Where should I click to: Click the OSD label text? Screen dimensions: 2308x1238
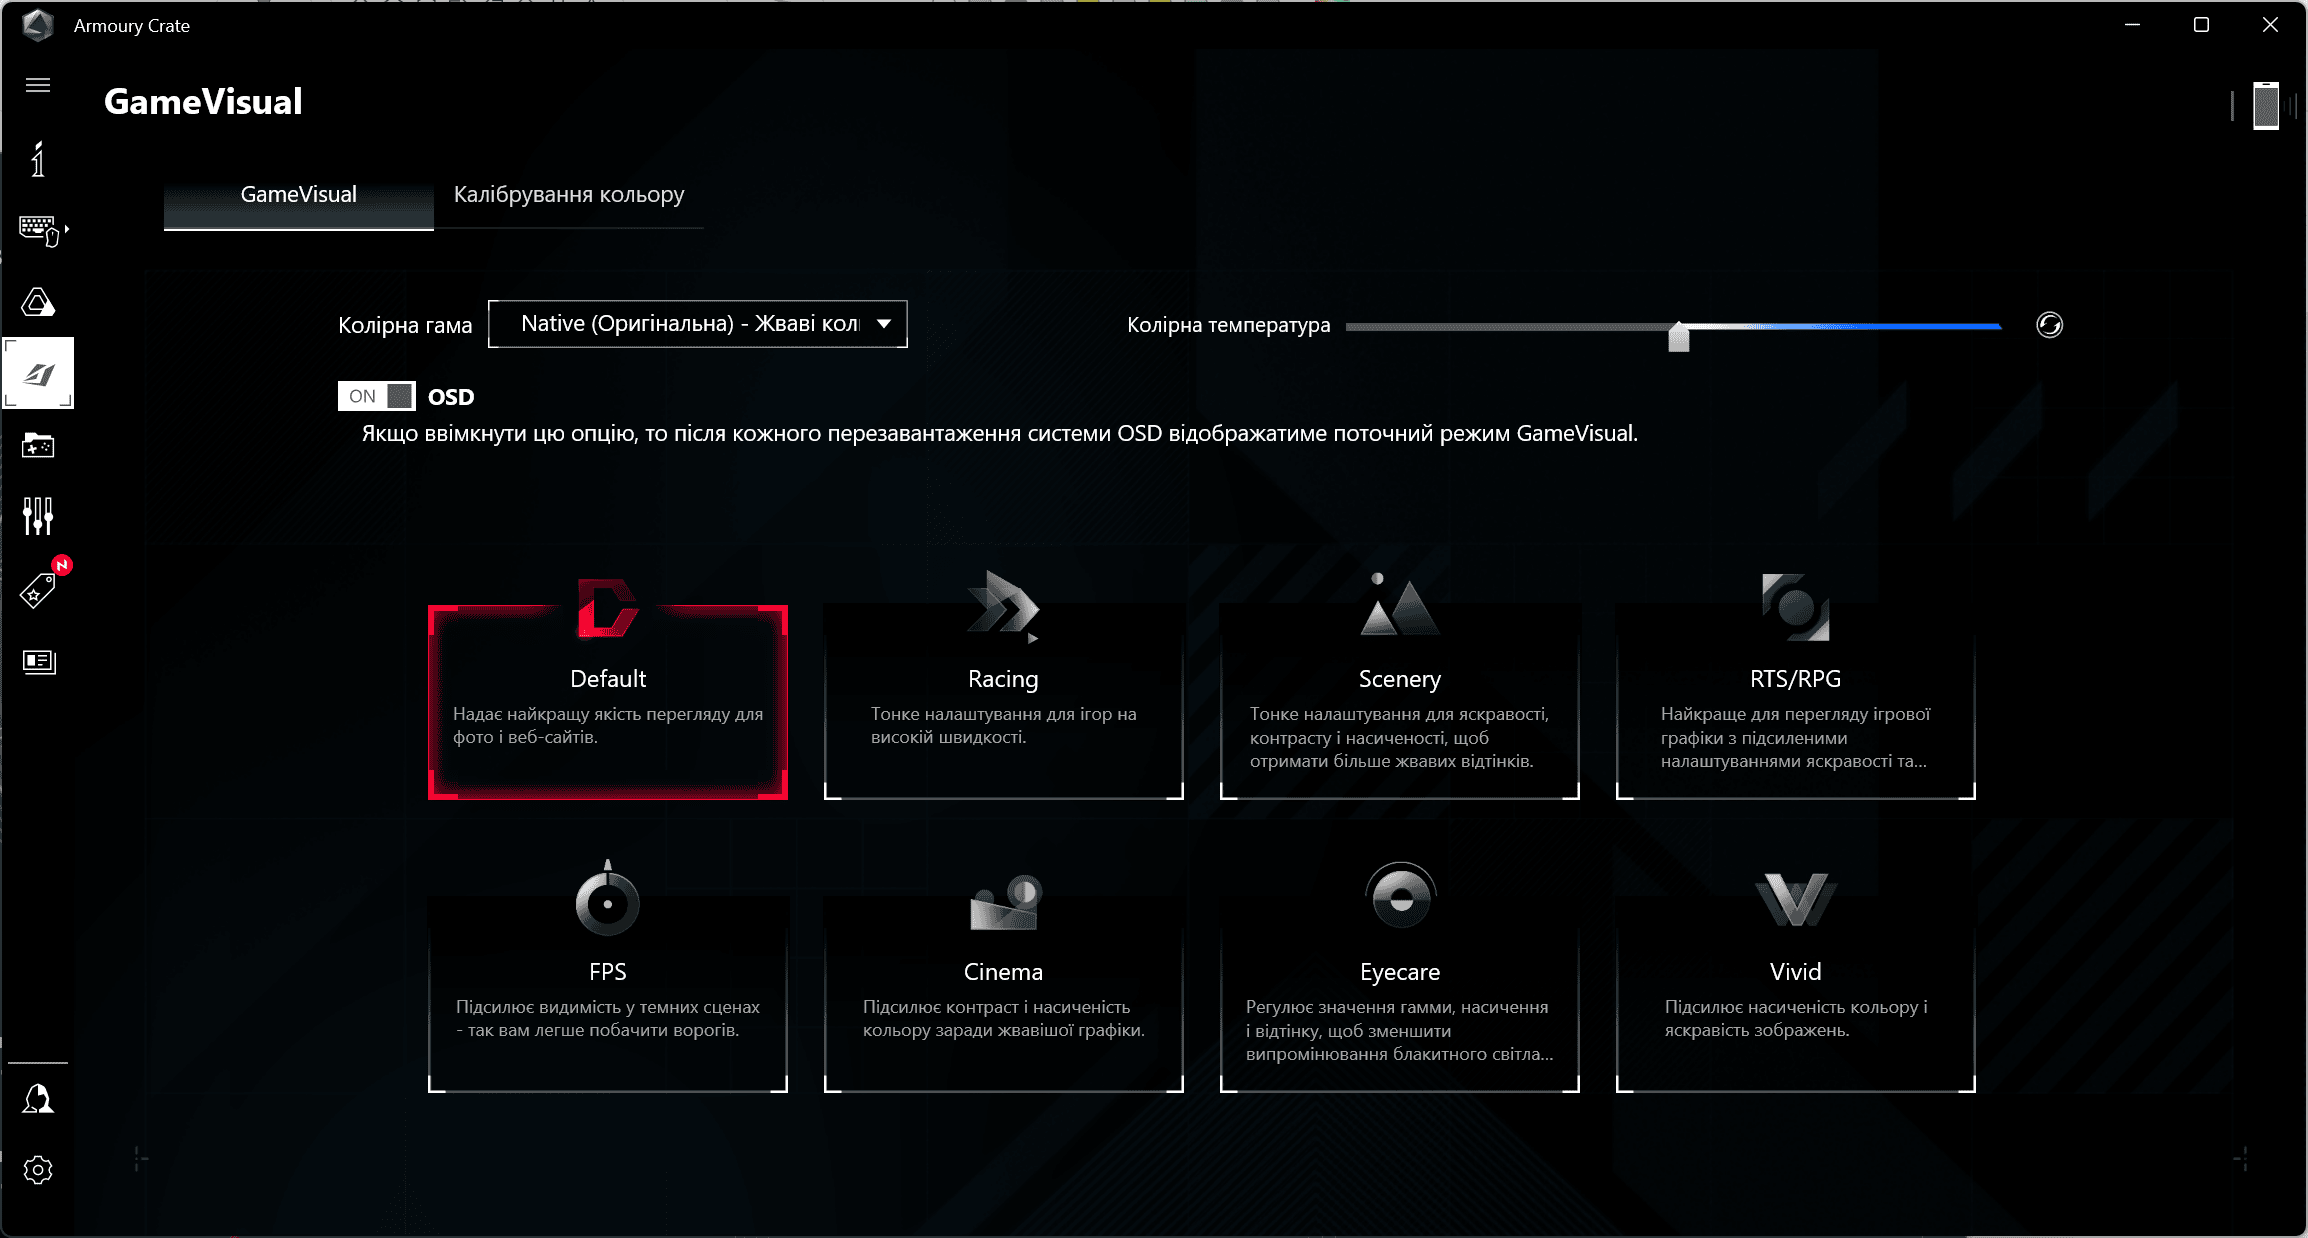tap(451, 397)
